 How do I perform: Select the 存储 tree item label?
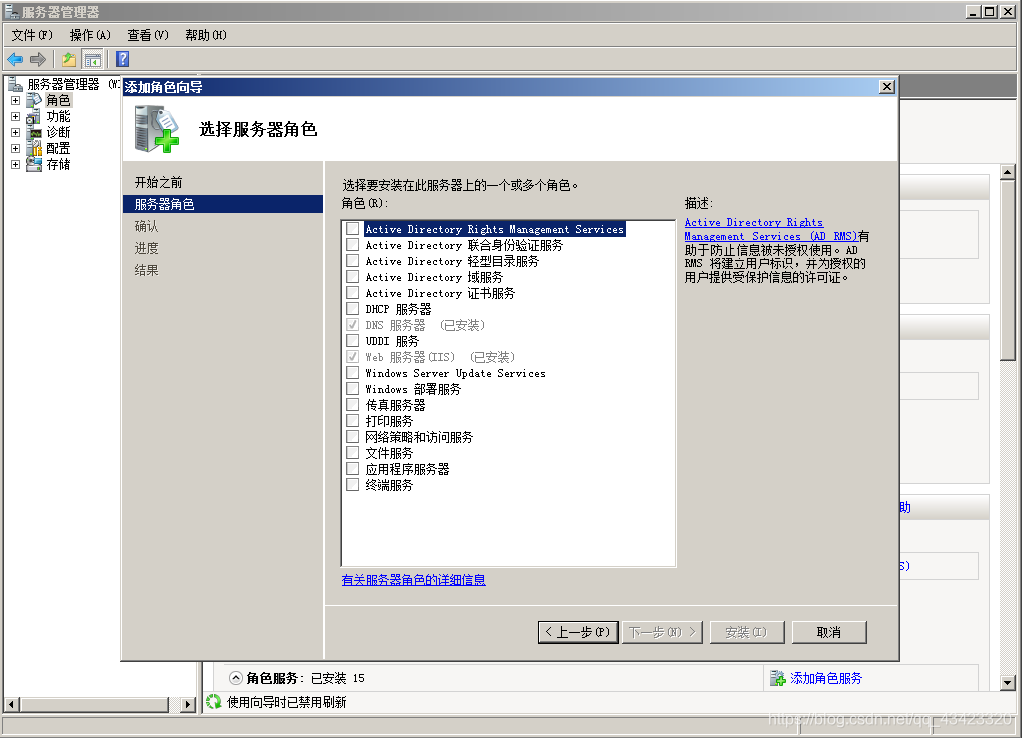coord(58,164)
